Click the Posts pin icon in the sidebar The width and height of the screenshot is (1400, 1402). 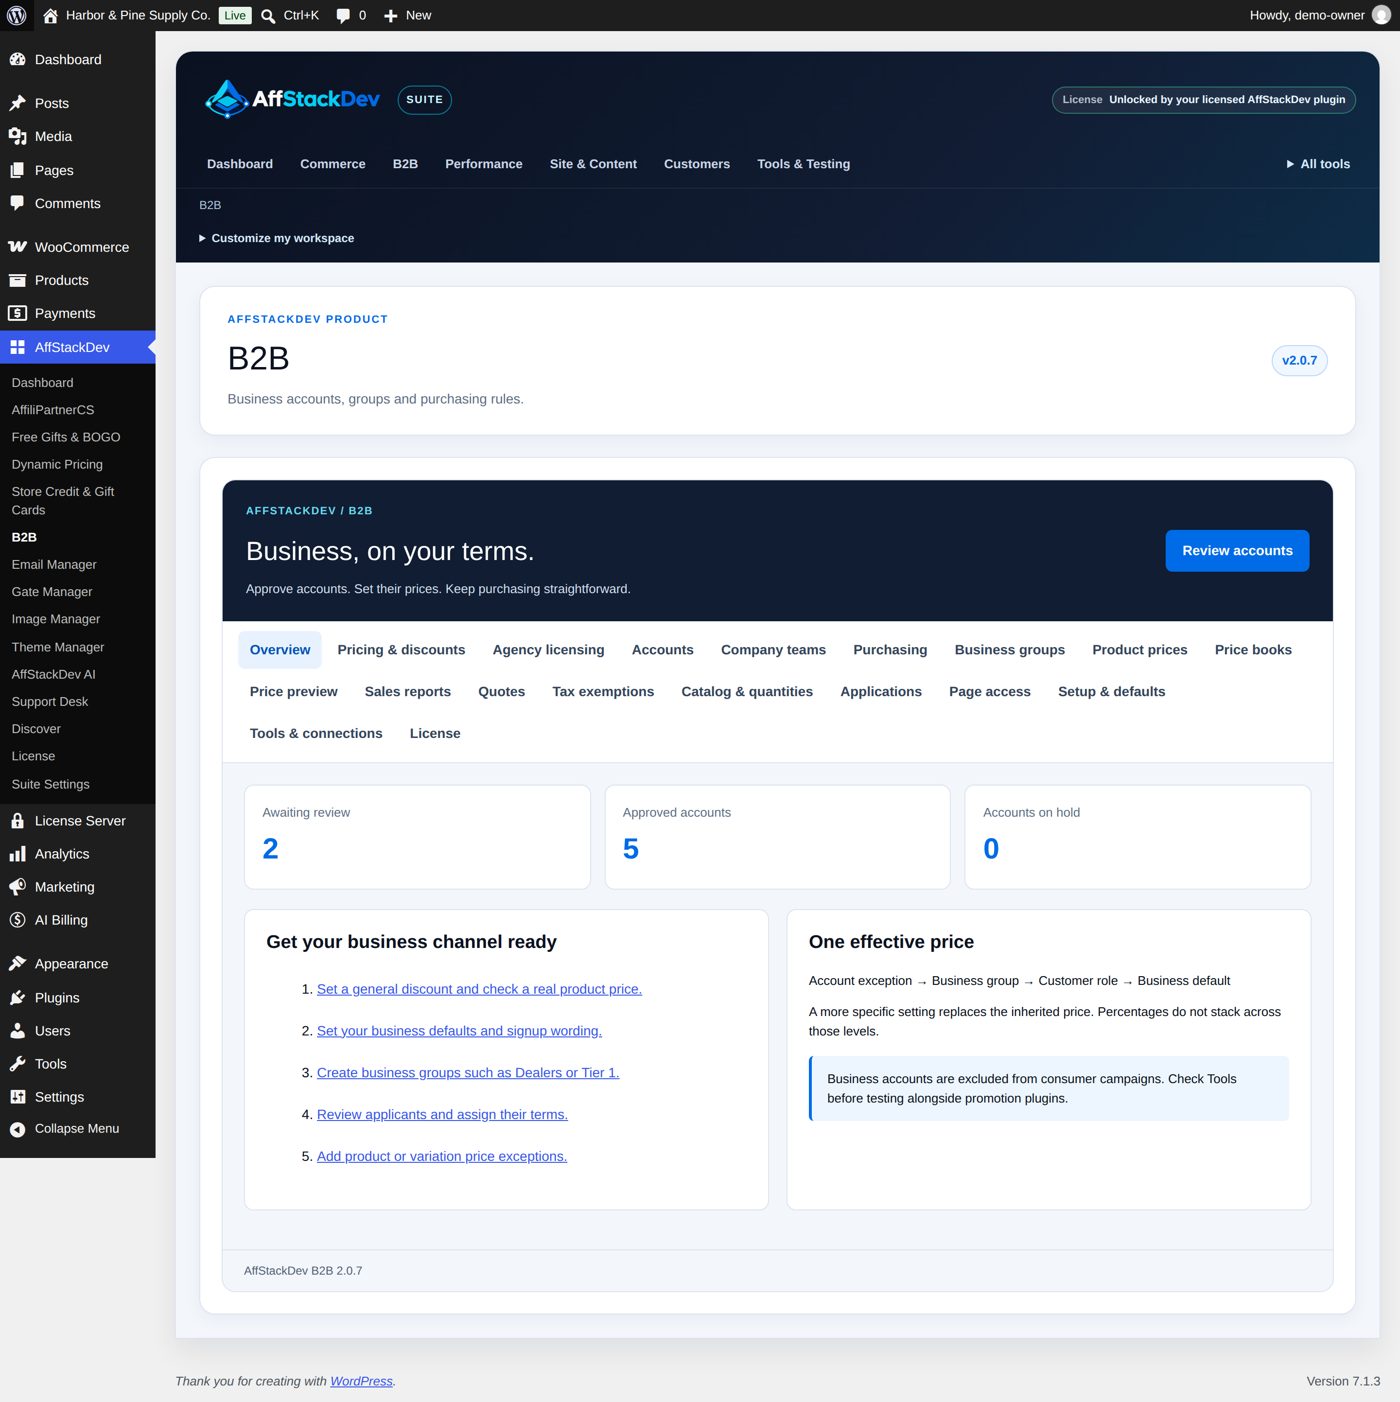(17, 103)
